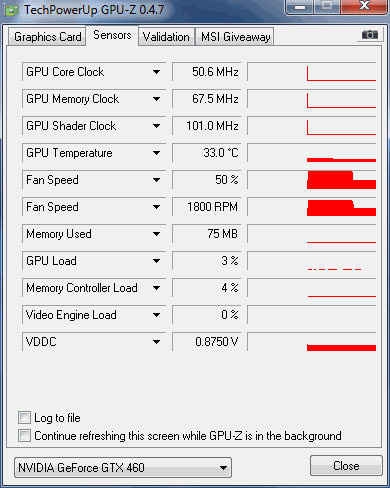Image resolution: width=390 pixels, height=488 pixels.
Task: Close the window using title bar X
Action: [364, 6]
